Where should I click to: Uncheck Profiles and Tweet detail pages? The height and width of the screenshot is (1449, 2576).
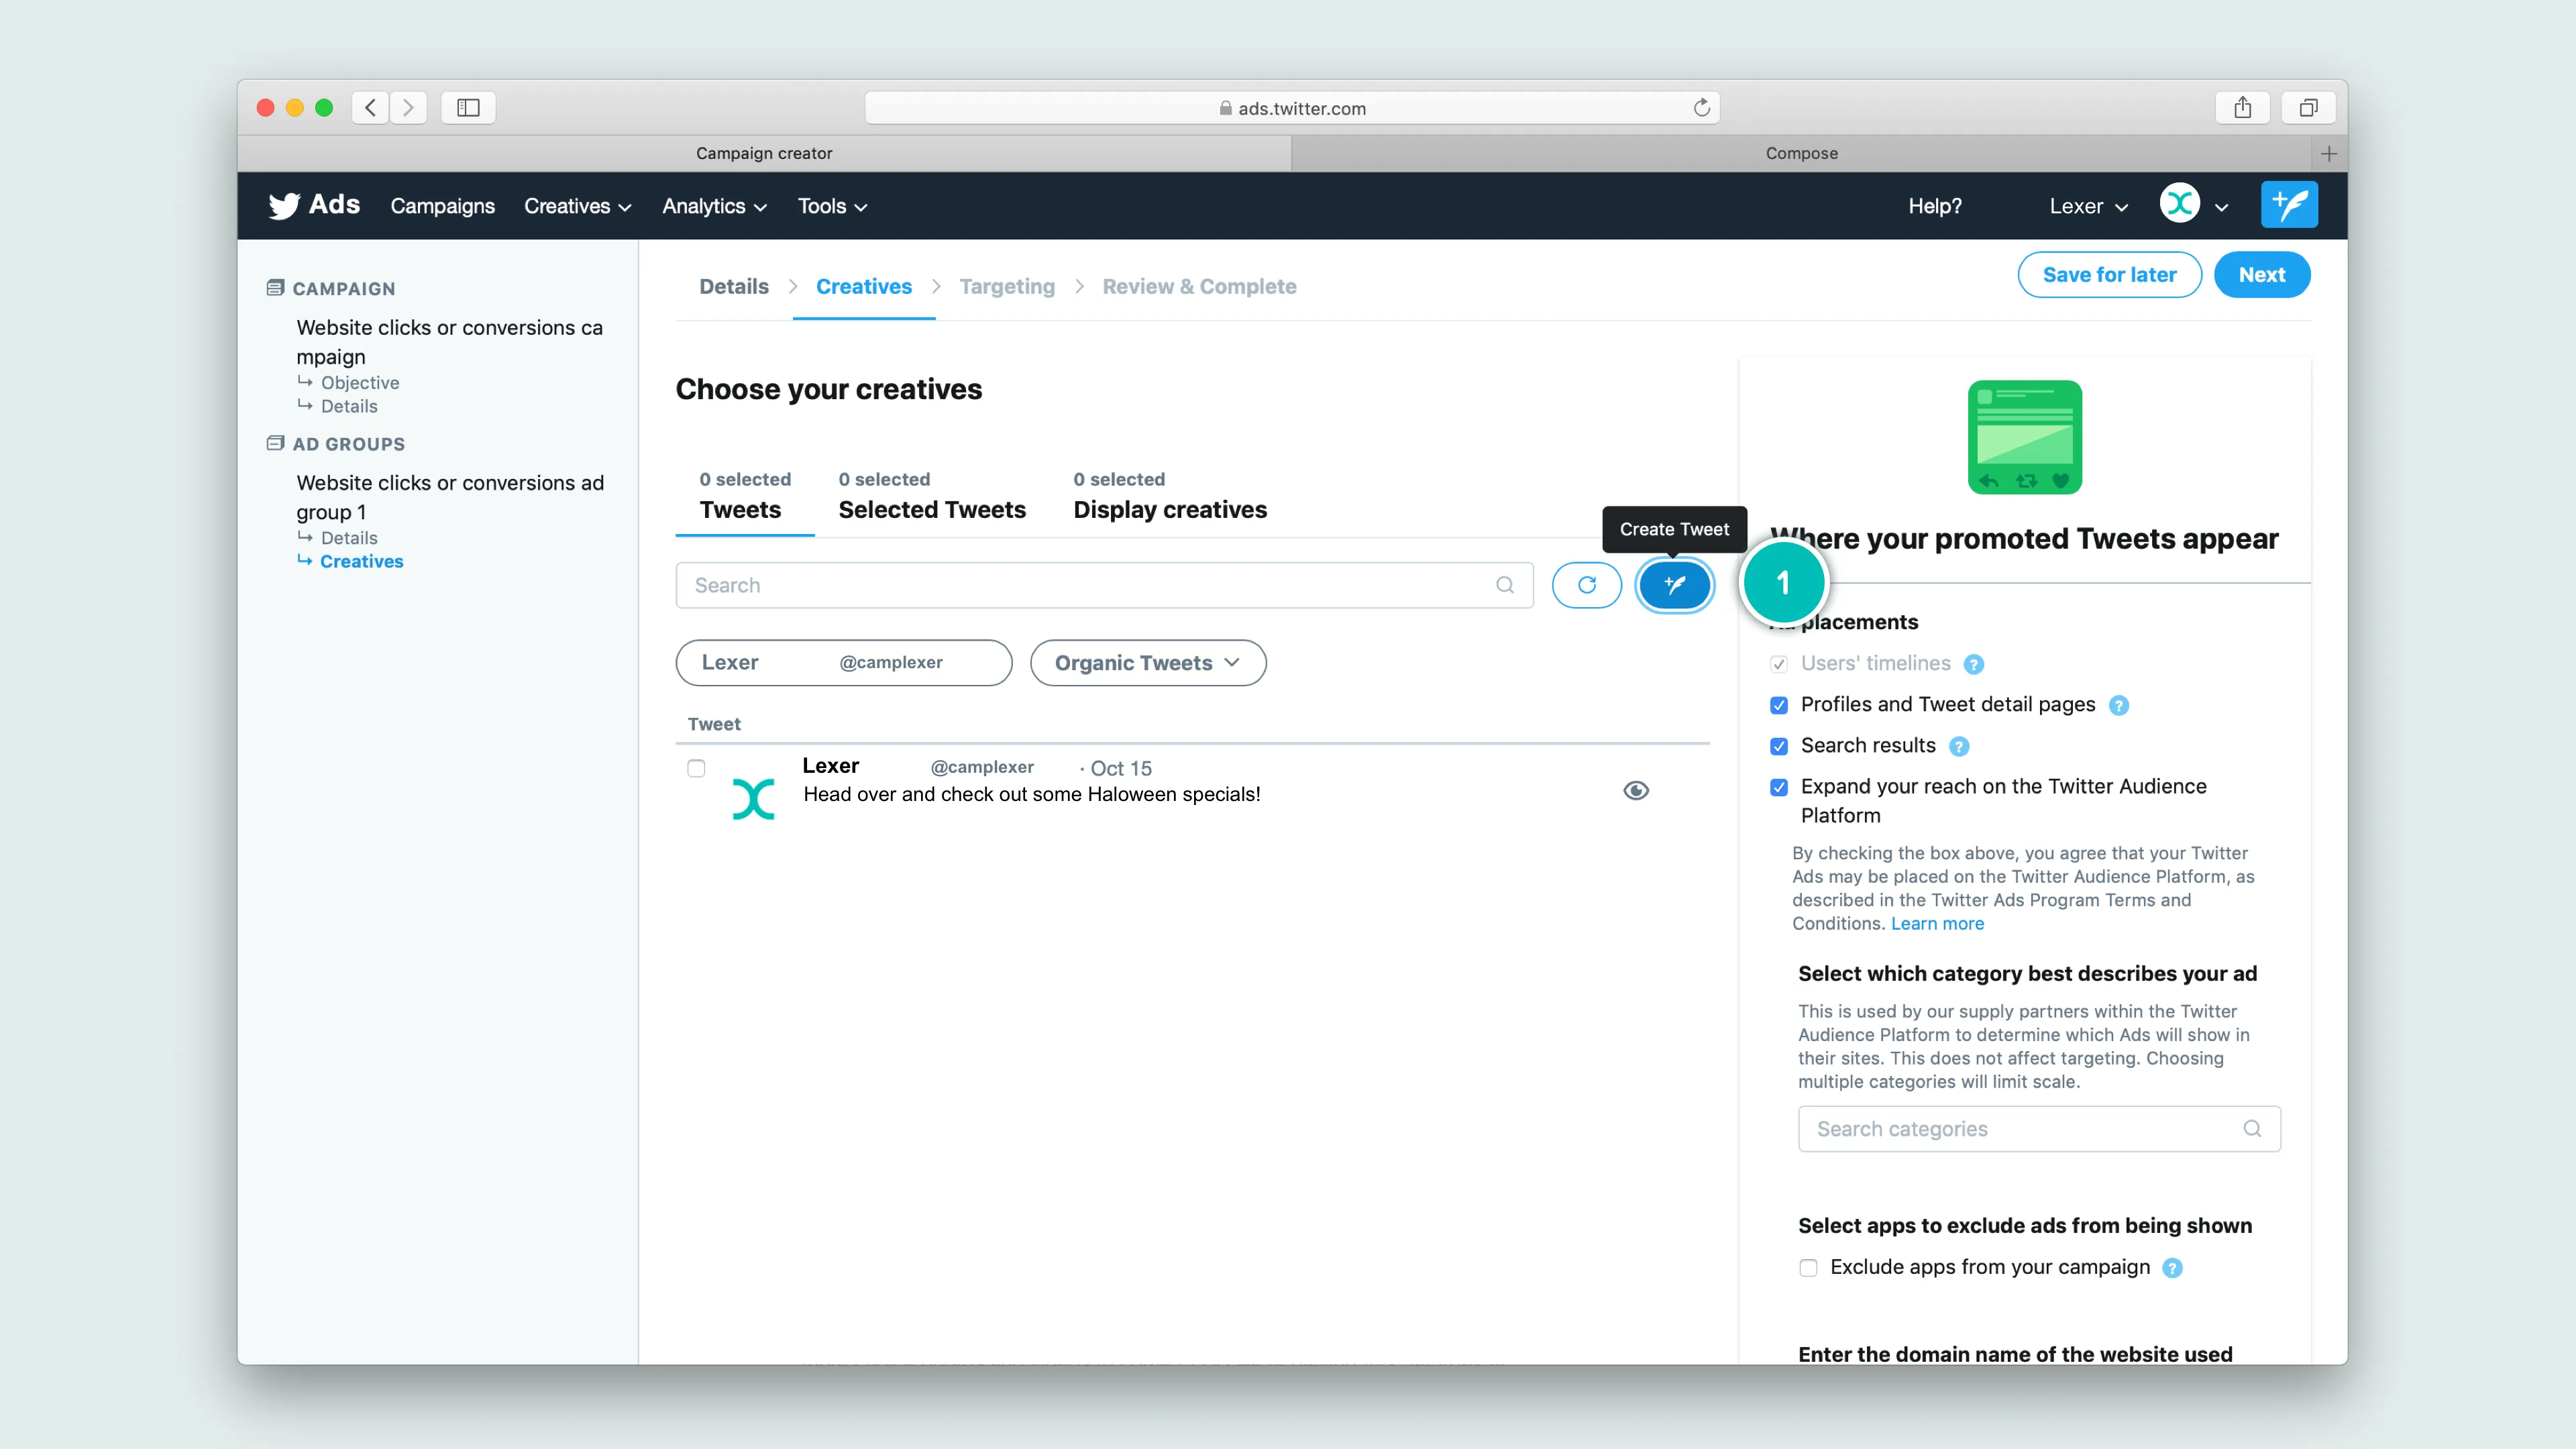pos(1779,705)
